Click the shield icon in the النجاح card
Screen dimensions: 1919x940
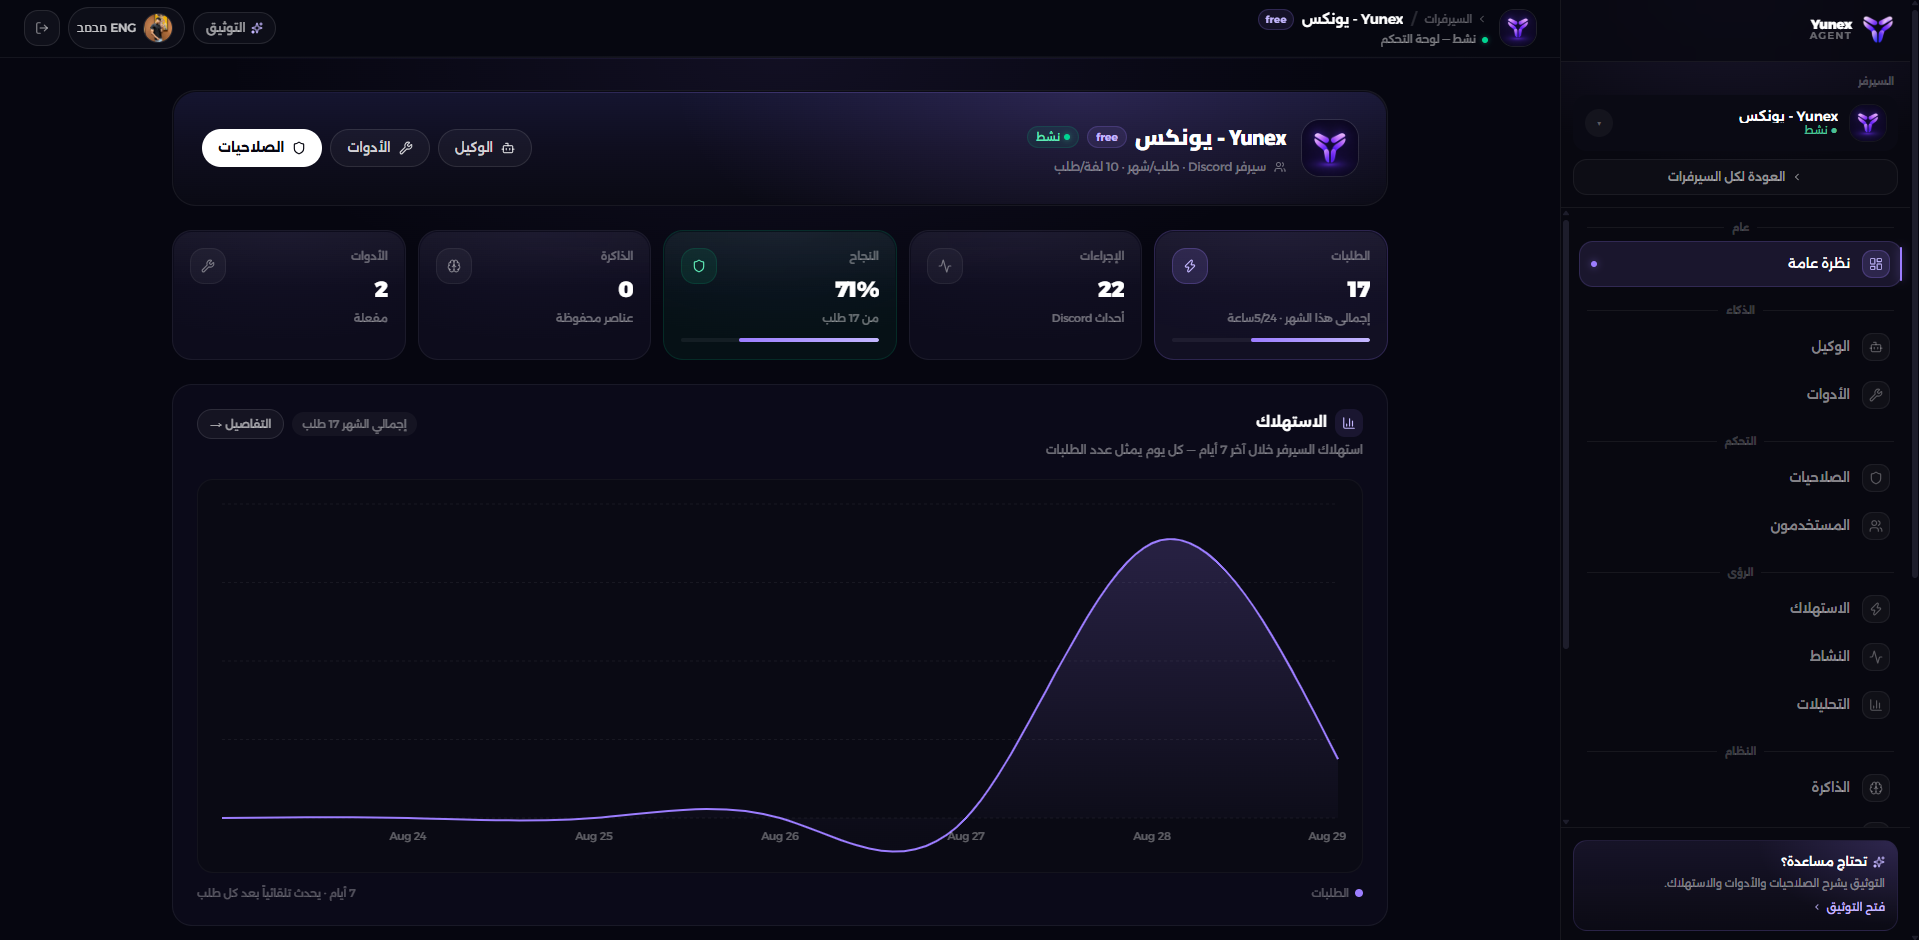pos(699,266)
